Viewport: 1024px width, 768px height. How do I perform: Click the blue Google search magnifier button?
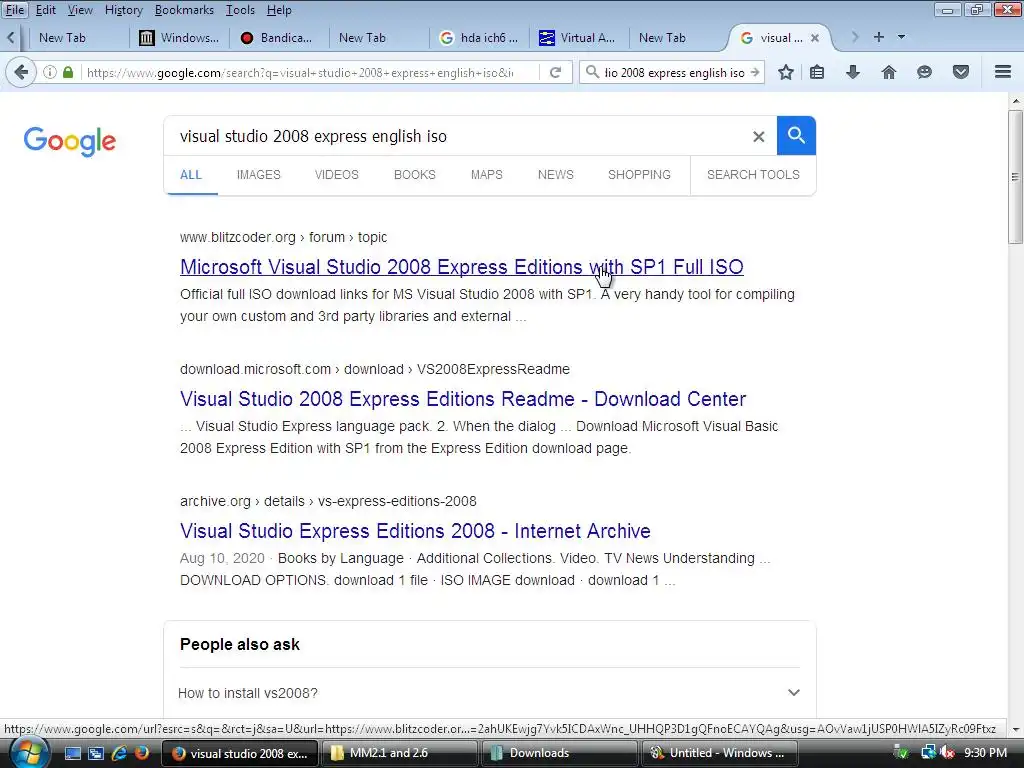coord(796,136)
